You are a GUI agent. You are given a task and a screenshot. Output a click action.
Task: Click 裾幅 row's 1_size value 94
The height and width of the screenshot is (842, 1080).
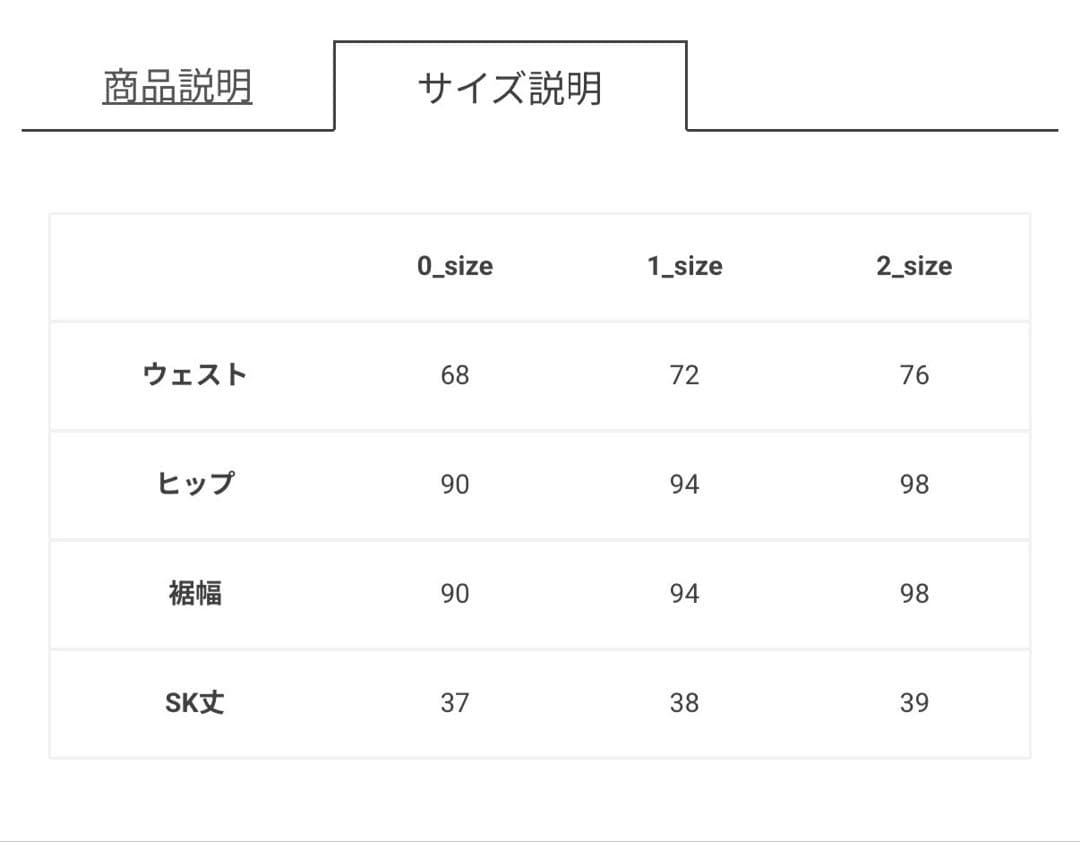point(685,593)
